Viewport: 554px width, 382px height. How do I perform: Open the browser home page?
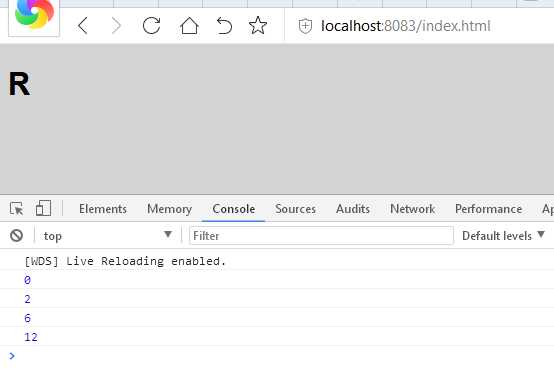[x=189, y=26]
